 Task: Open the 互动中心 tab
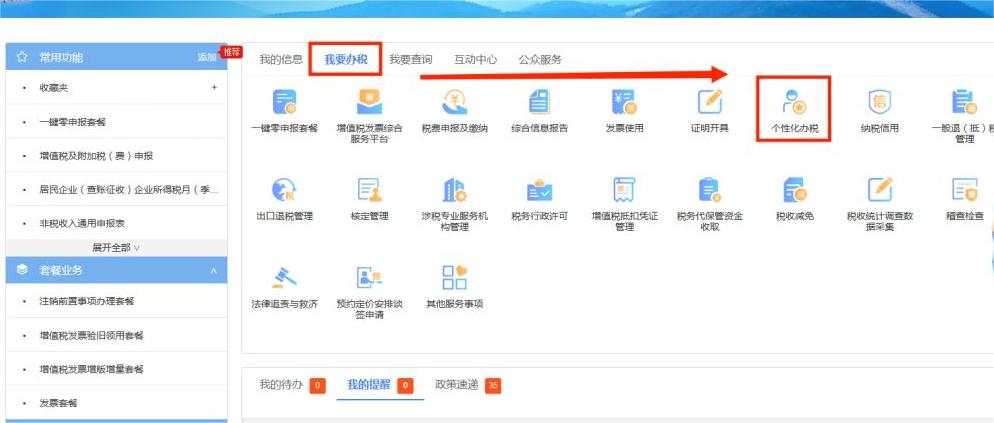[475, 60]
